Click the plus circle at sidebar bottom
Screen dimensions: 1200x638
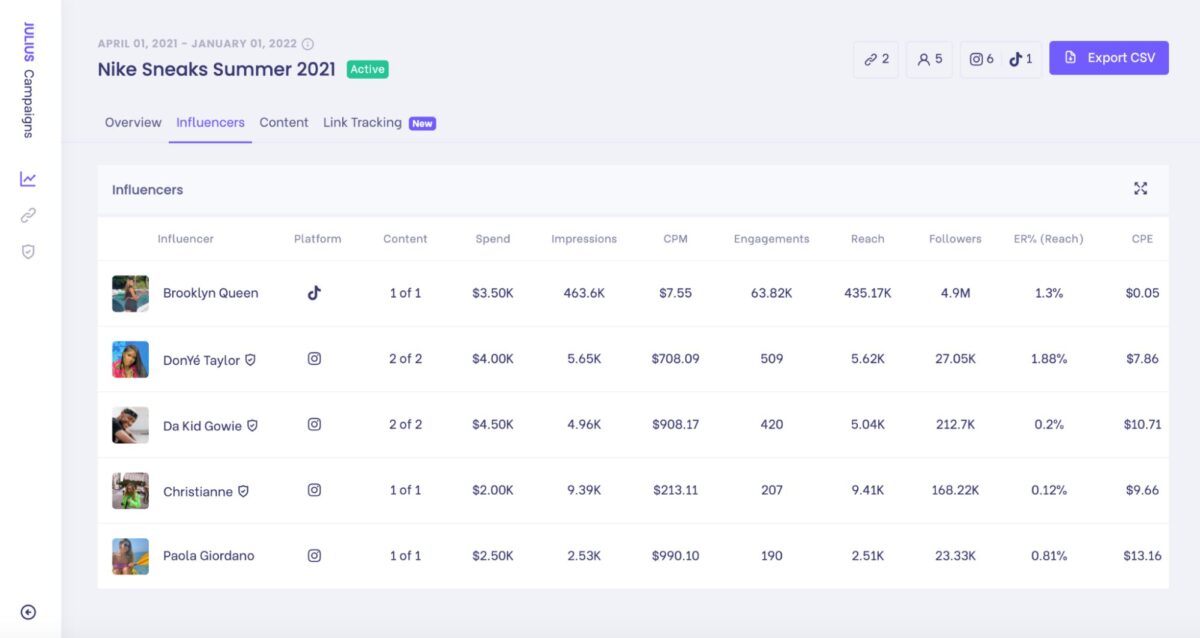tap(28, 611)
